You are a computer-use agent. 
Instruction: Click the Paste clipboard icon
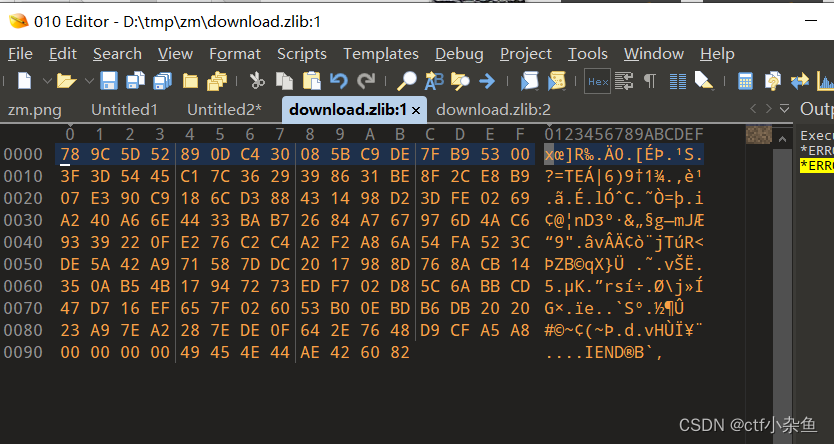[311, 81]
